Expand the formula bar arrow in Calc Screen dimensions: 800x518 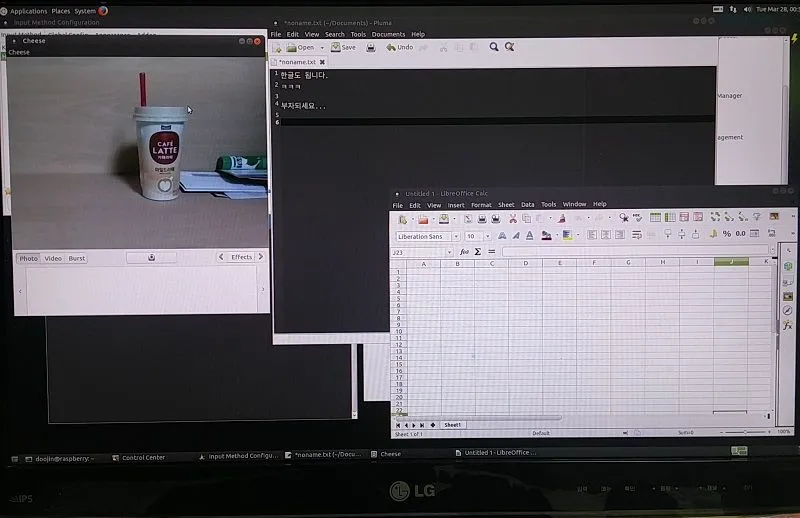tap(772, 250)
